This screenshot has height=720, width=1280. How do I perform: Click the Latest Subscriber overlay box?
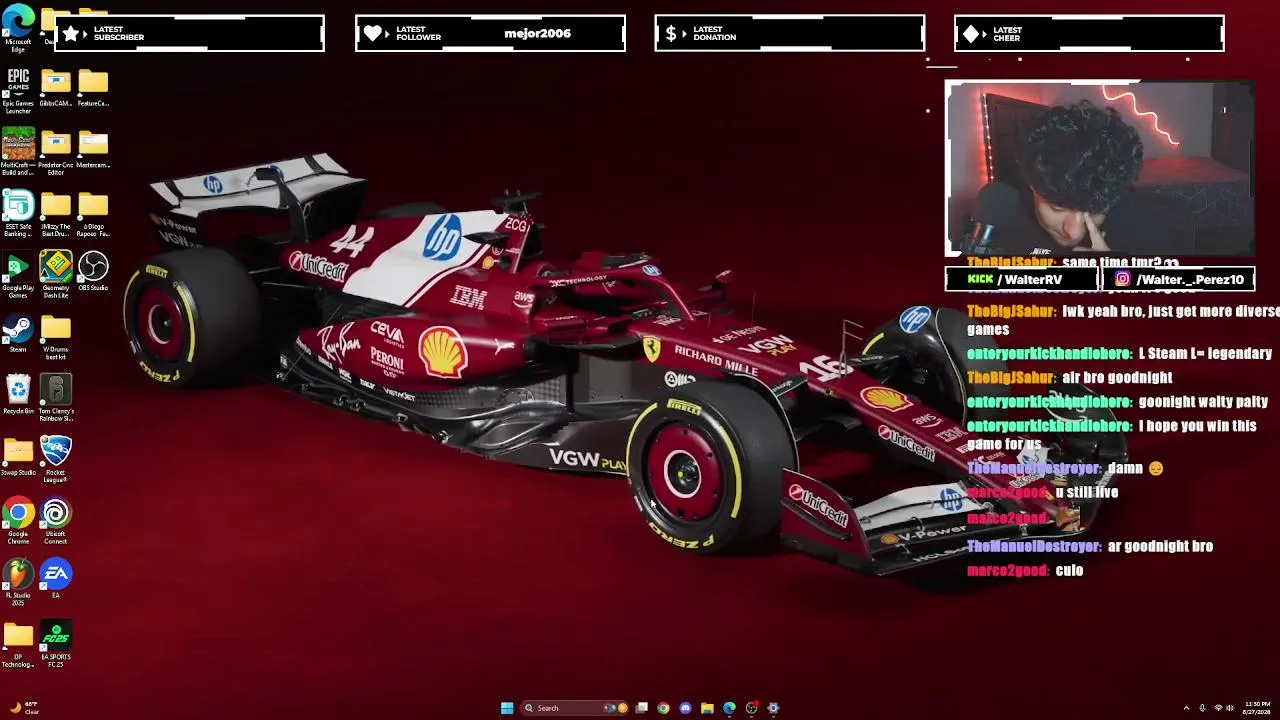[190, 33]
